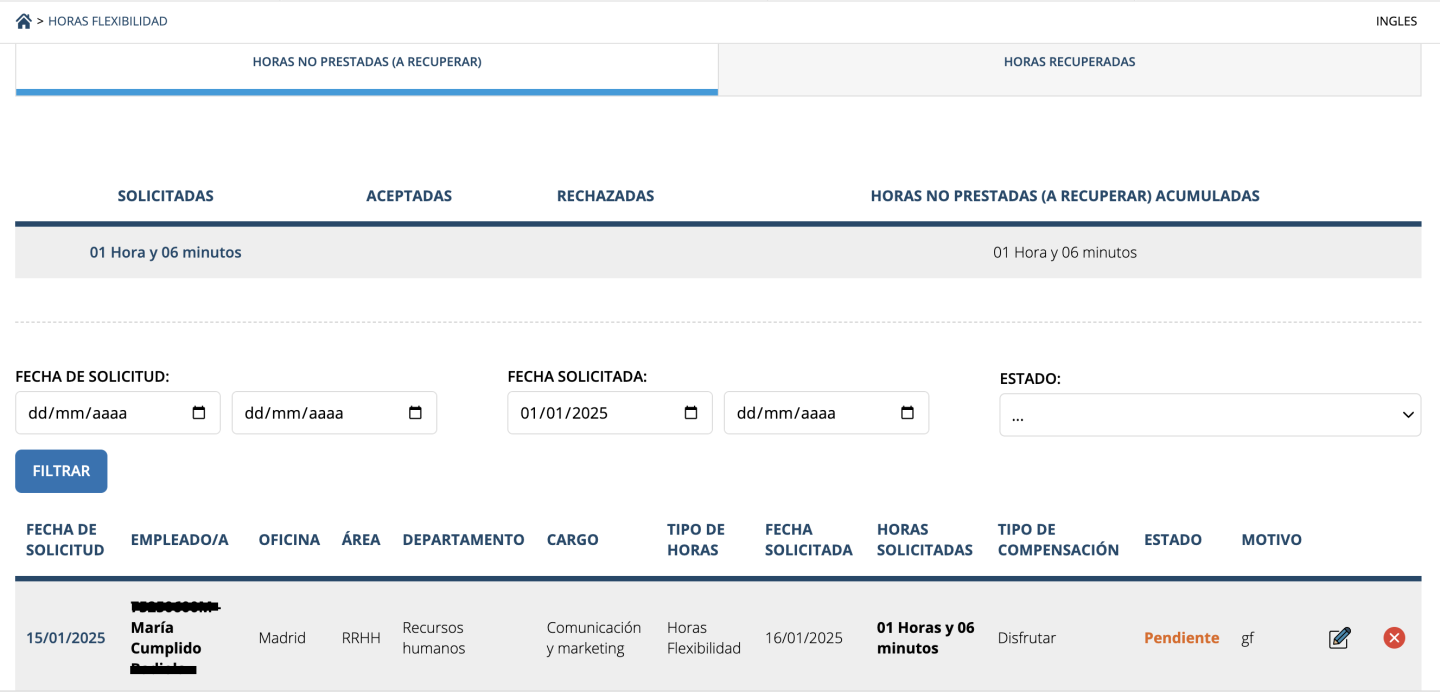The width and height of the screenshot is (1440, 692).
Task: Click the Empleado/a column header
Action: tap(179, 540)
